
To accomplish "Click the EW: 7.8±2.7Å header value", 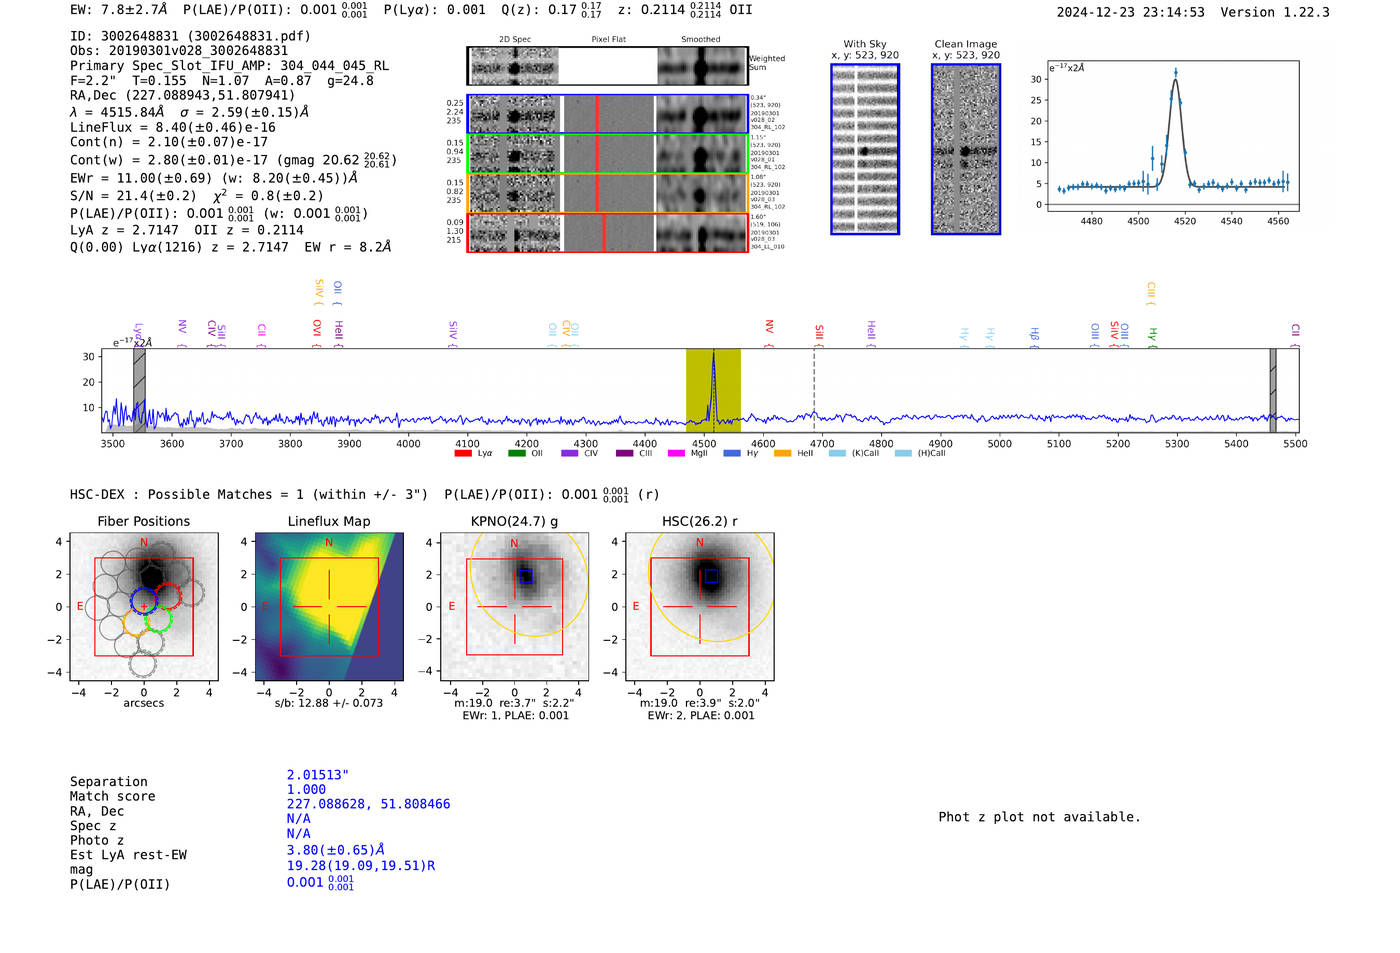I will (119, 10).
